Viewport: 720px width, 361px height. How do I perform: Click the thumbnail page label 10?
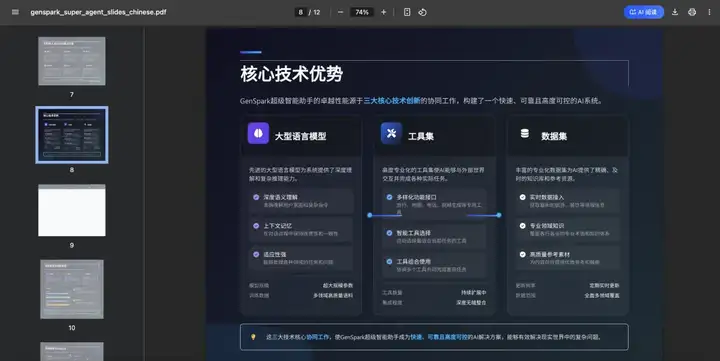point(72,327)
